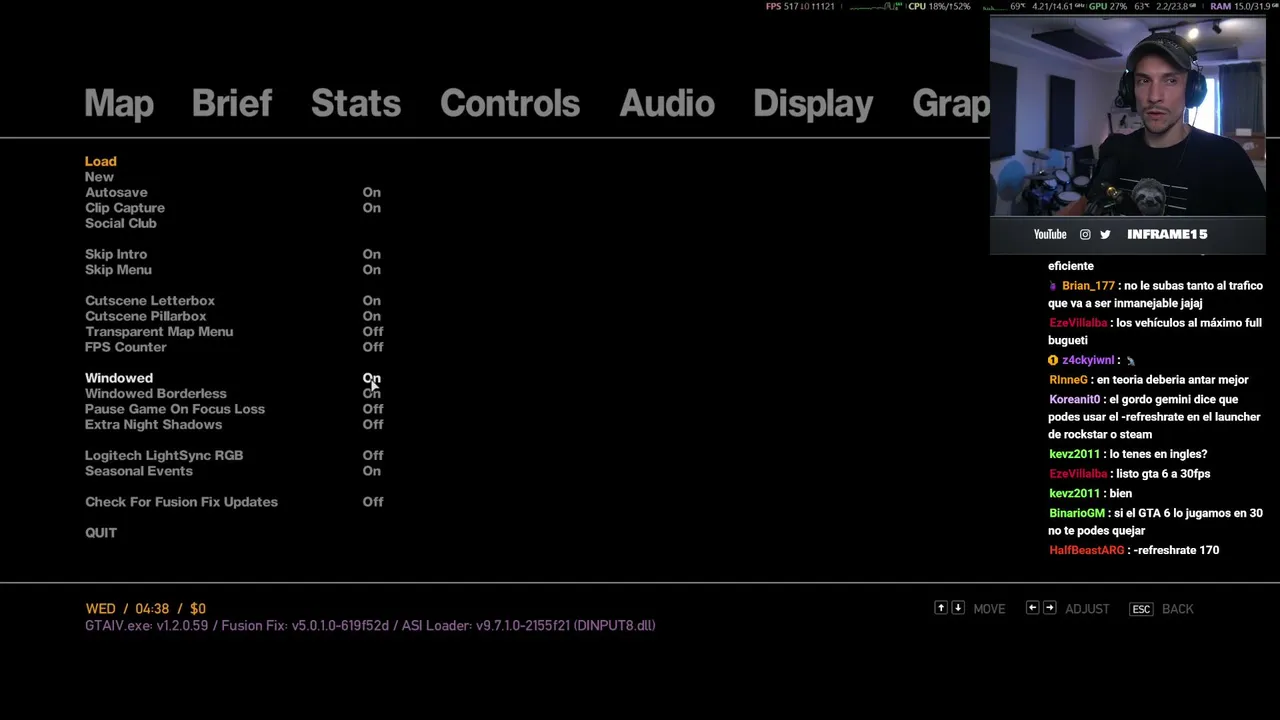Select the Transparent Map Menu label
This screenshot has height=720, width=1280.
pos(159,332)
